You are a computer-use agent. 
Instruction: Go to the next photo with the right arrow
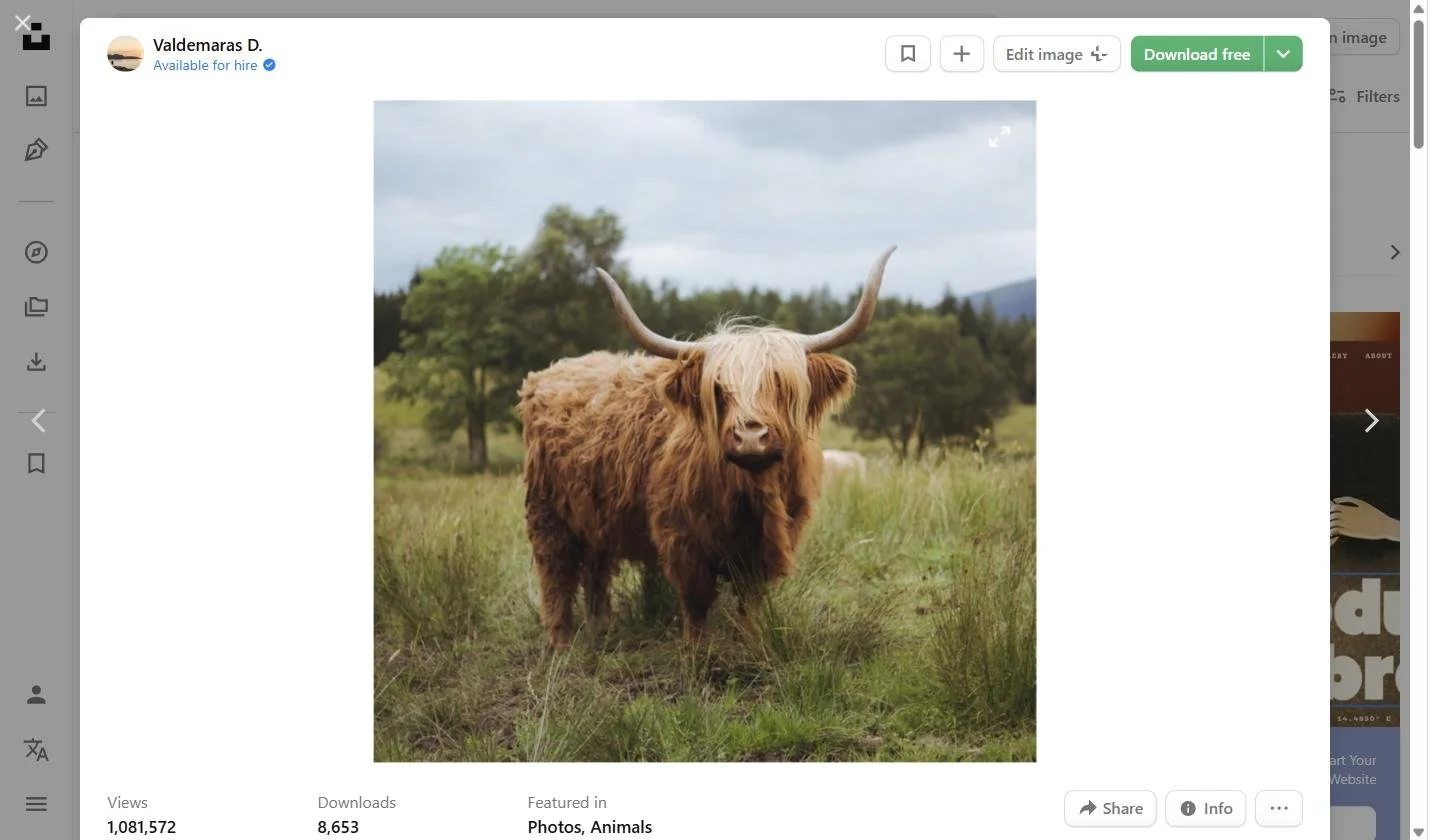tap(1371, 420)
